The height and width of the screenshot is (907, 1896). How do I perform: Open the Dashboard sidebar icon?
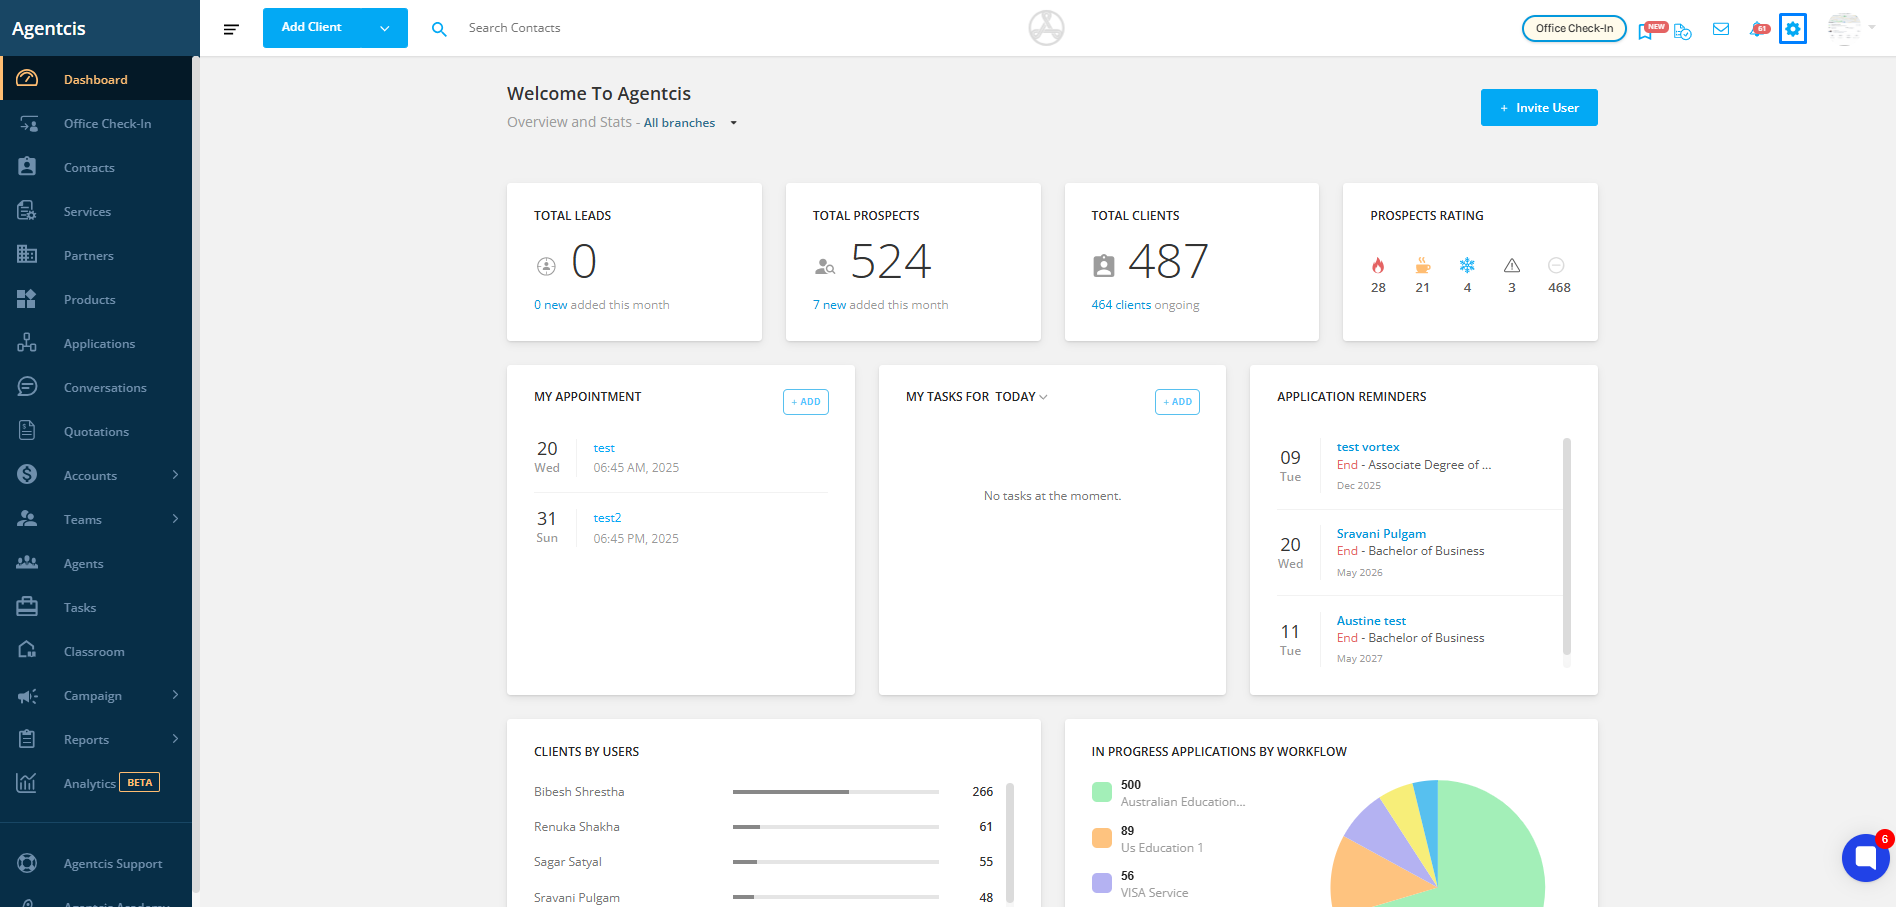coord(27,79)
